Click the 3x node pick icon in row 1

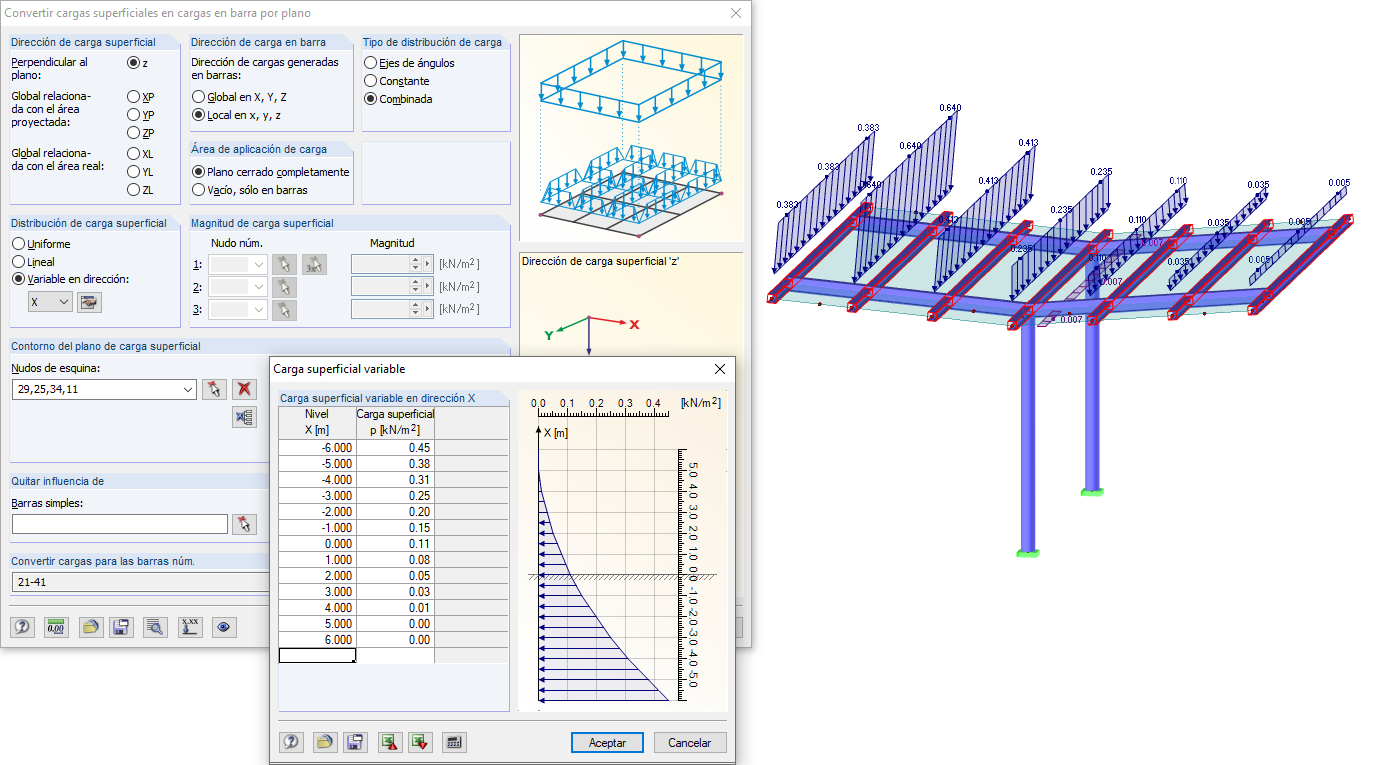[x=315, y=265]
